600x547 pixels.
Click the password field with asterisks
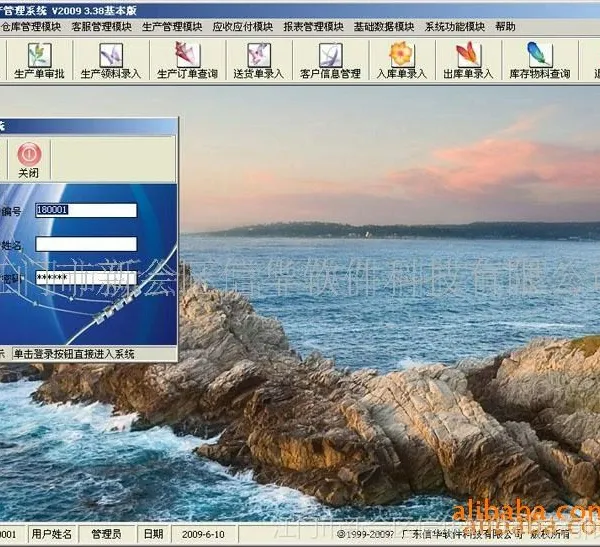pos(86,278)
